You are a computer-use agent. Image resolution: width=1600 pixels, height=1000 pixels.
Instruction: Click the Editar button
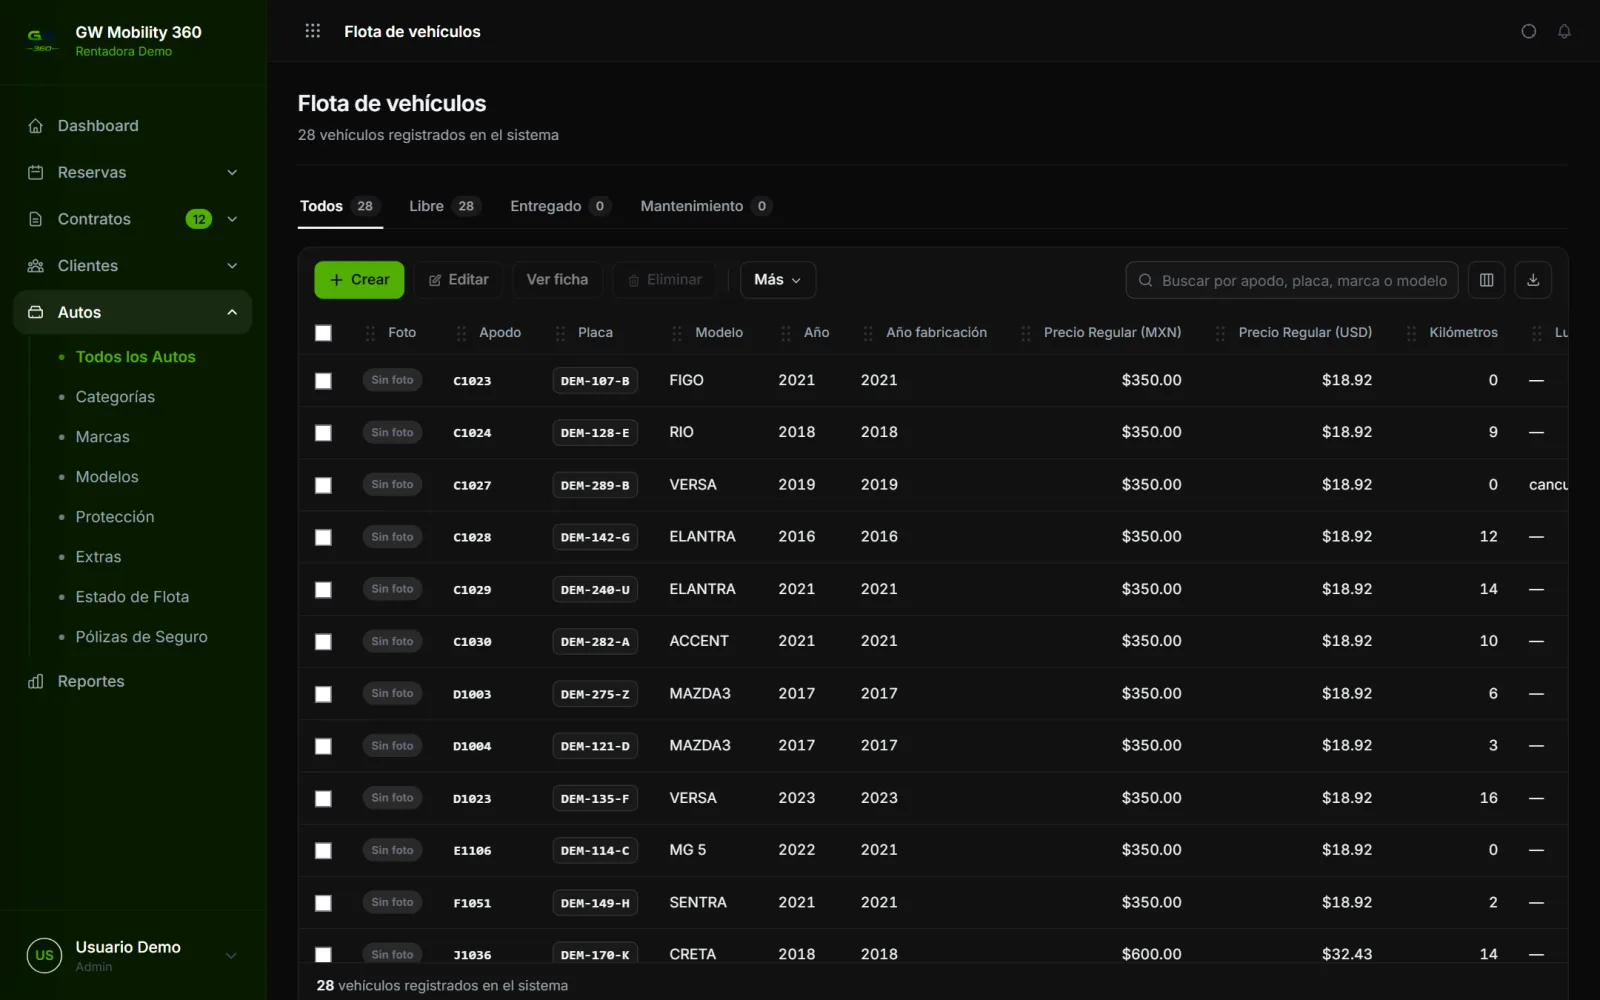click(458, 280)
